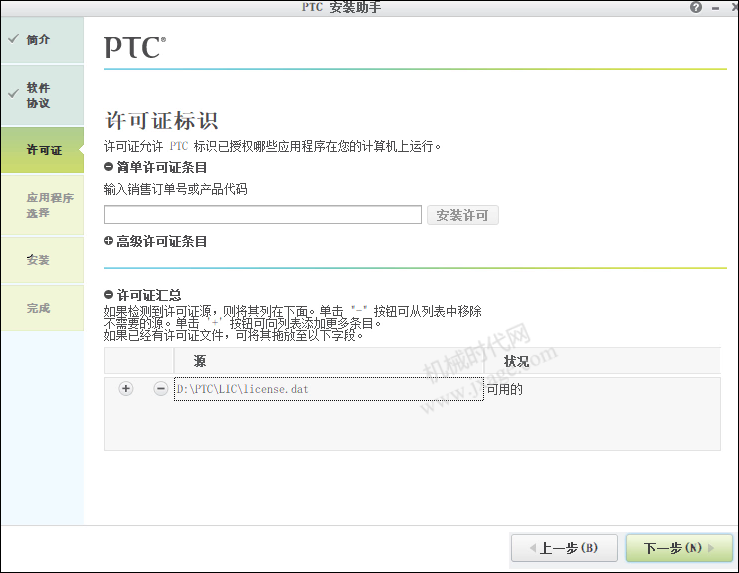Viewport: 739px width, 573px height.
Task: Collapse the 许可证汇总 section
Action: [x=108, y=295]
